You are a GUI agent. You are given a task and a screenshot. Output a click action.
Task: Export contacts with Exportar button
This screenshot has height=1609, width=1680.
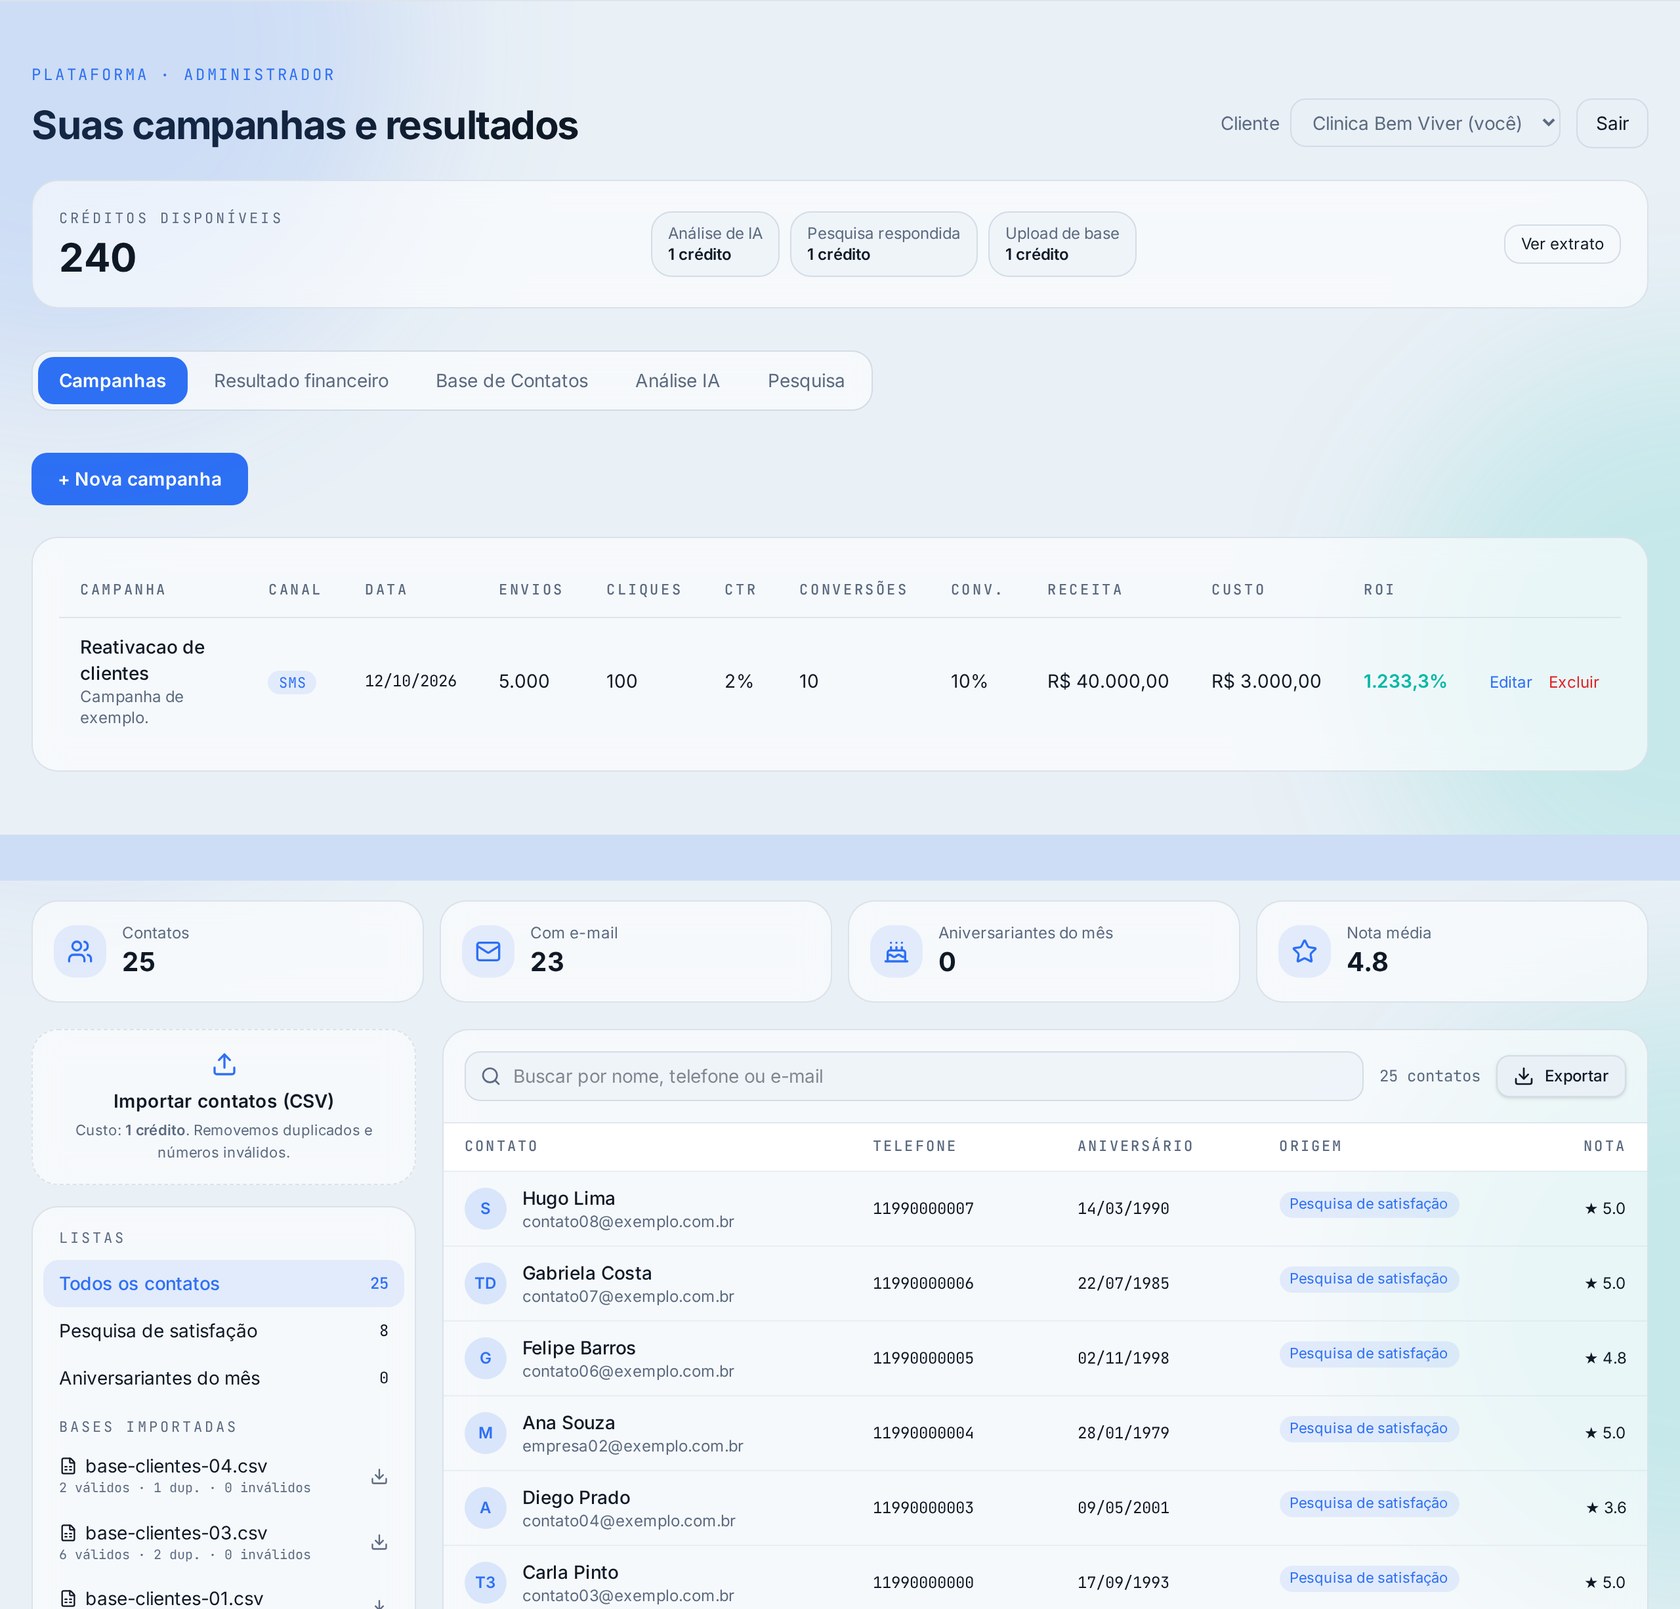1561,1076
